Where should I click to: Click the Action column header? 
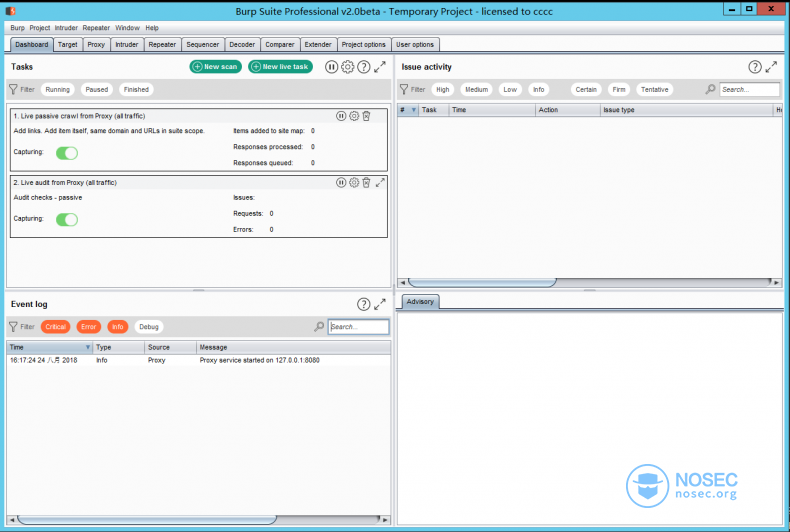(567, 110)
